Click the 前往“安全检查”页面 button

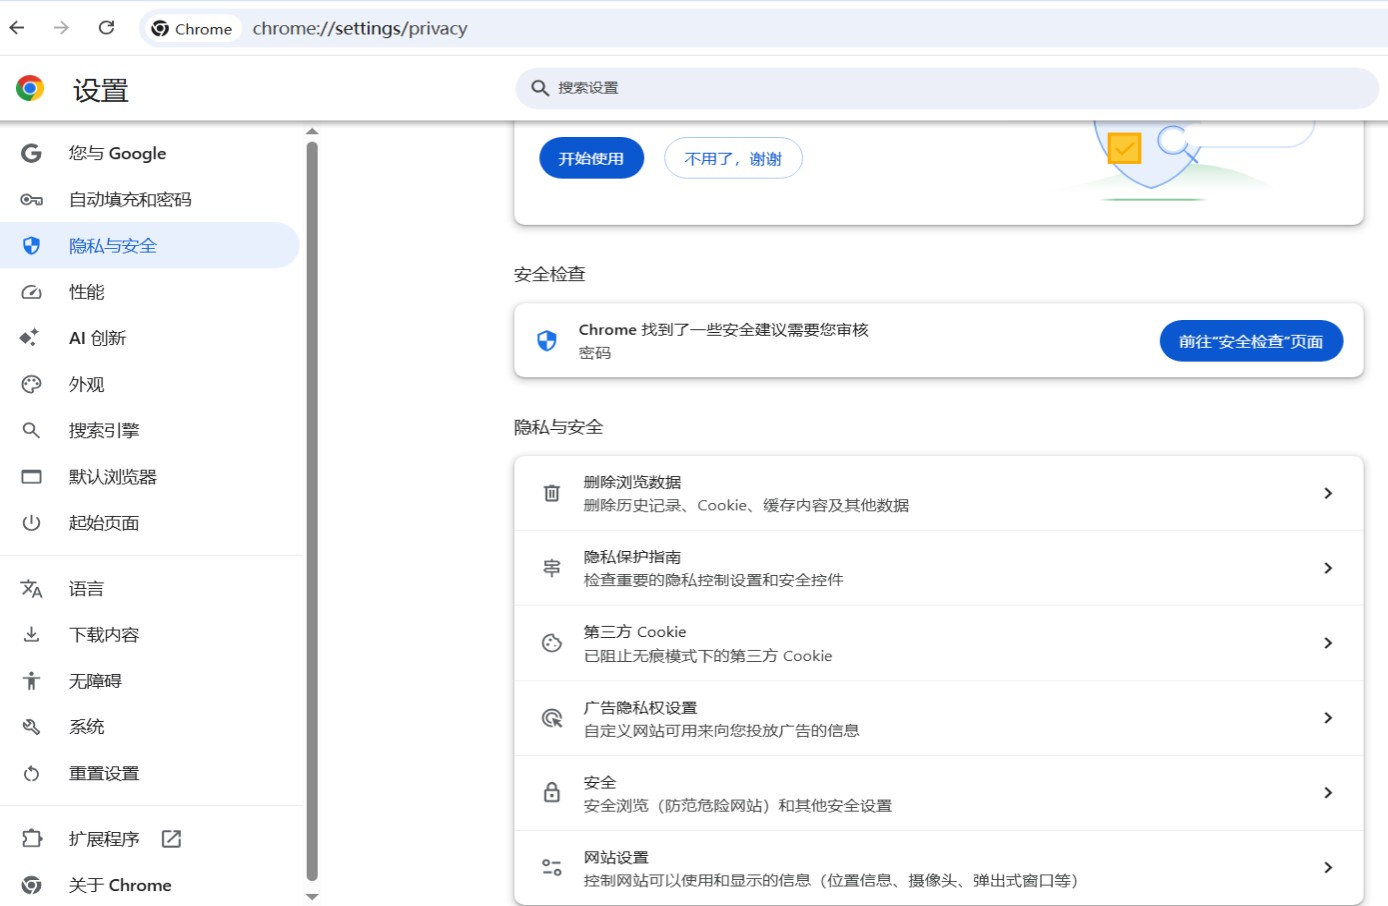point(1251,341)
